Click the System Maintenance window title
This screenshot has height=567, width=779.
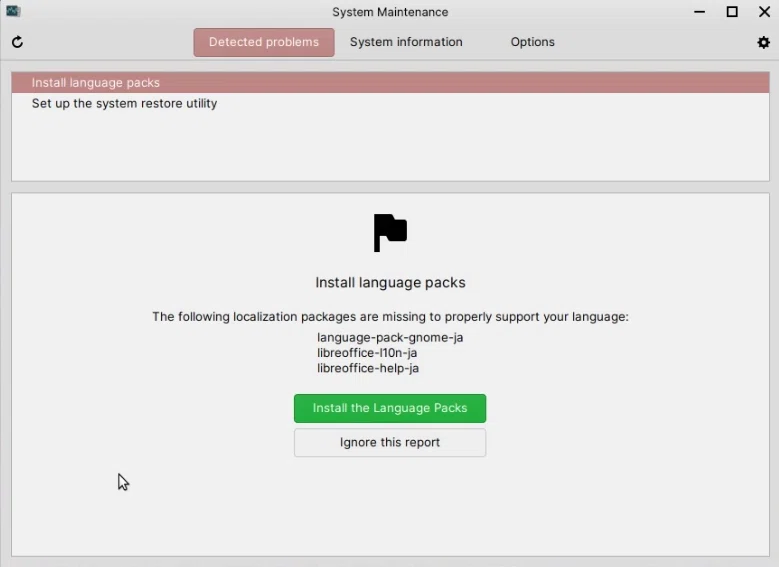(x=390, y=12)
